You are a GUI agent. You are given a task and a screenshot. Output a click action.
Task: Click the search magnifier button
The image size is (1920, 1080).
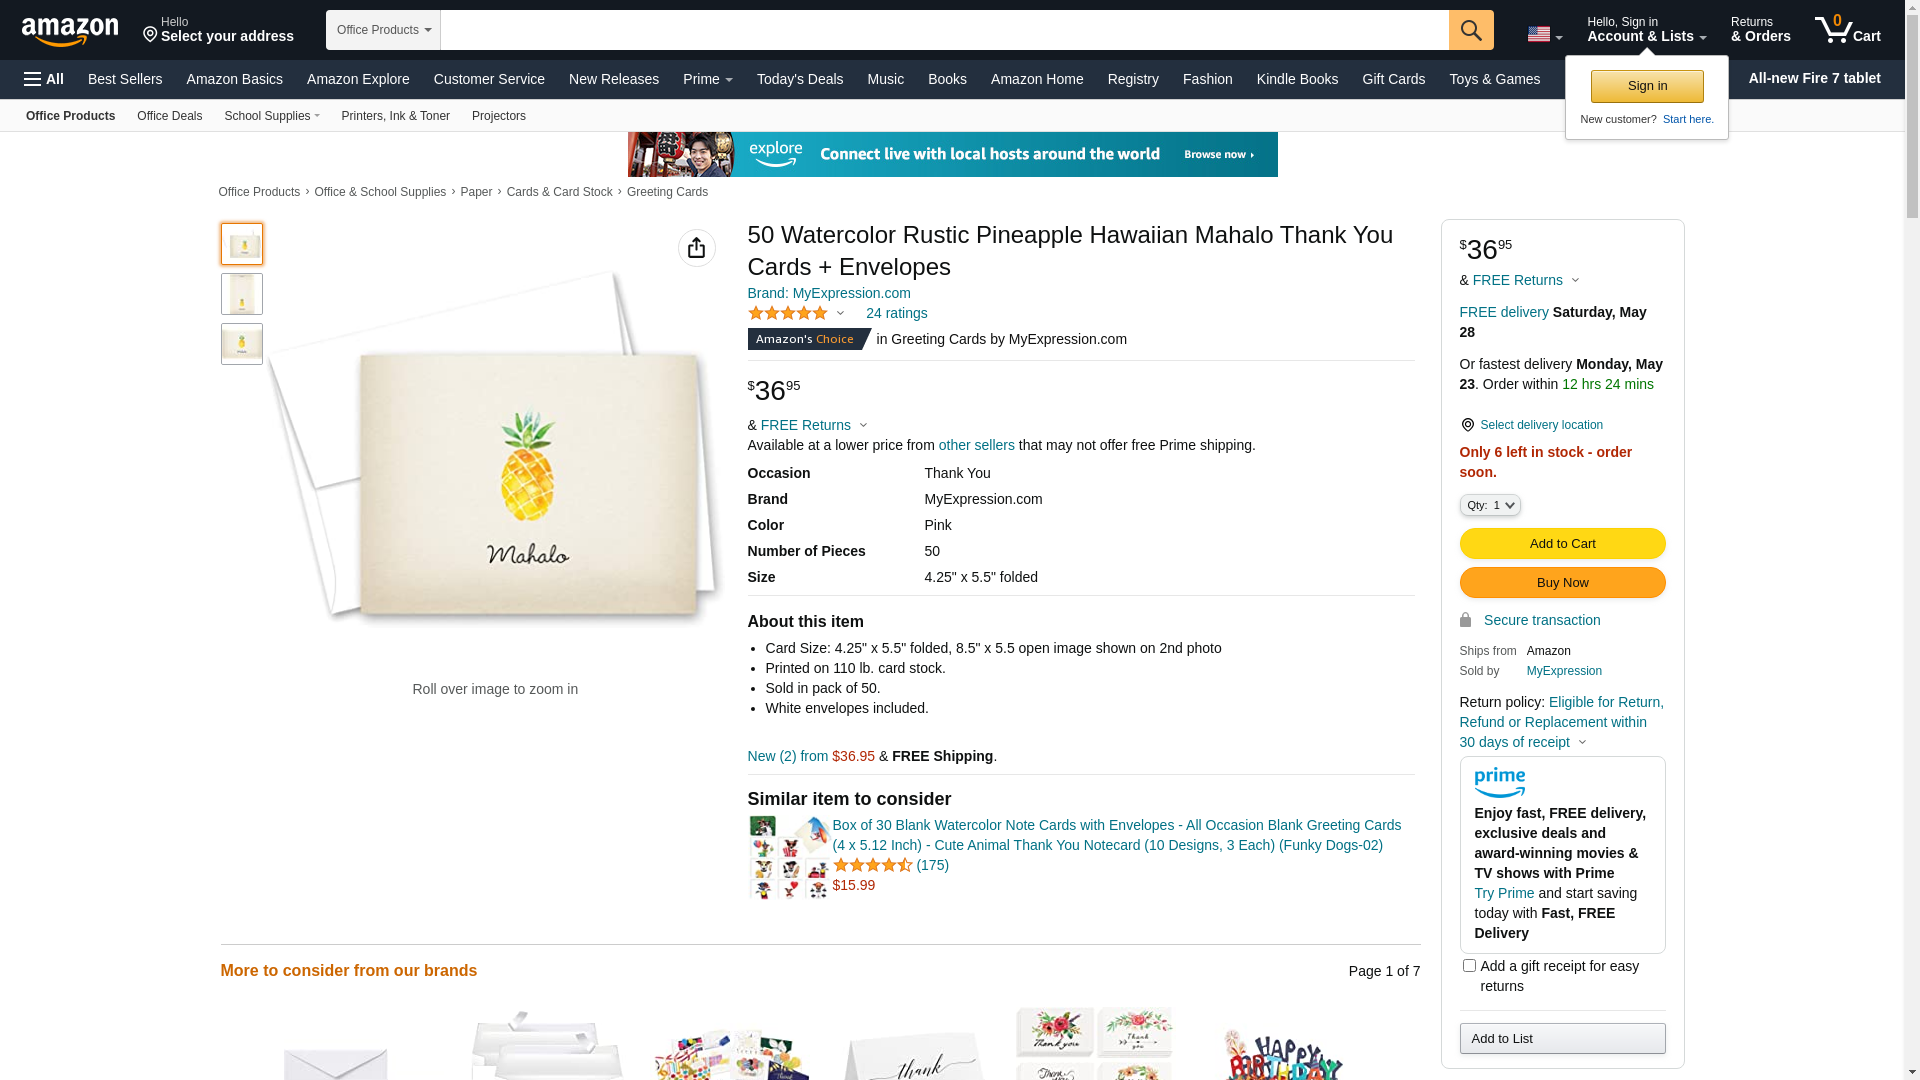pos(1470,30)
